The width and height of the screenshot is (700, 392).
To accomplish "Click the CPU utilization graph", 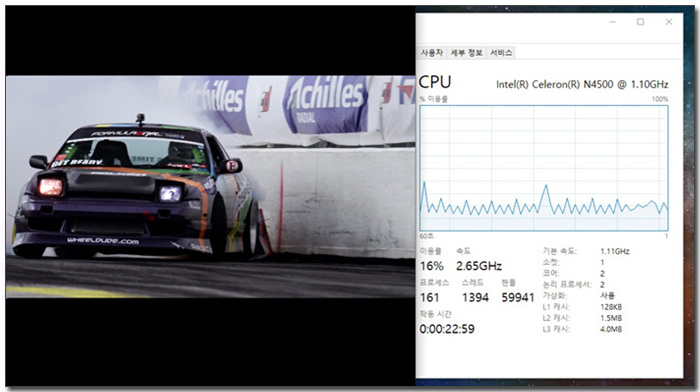I will (544, 168).
